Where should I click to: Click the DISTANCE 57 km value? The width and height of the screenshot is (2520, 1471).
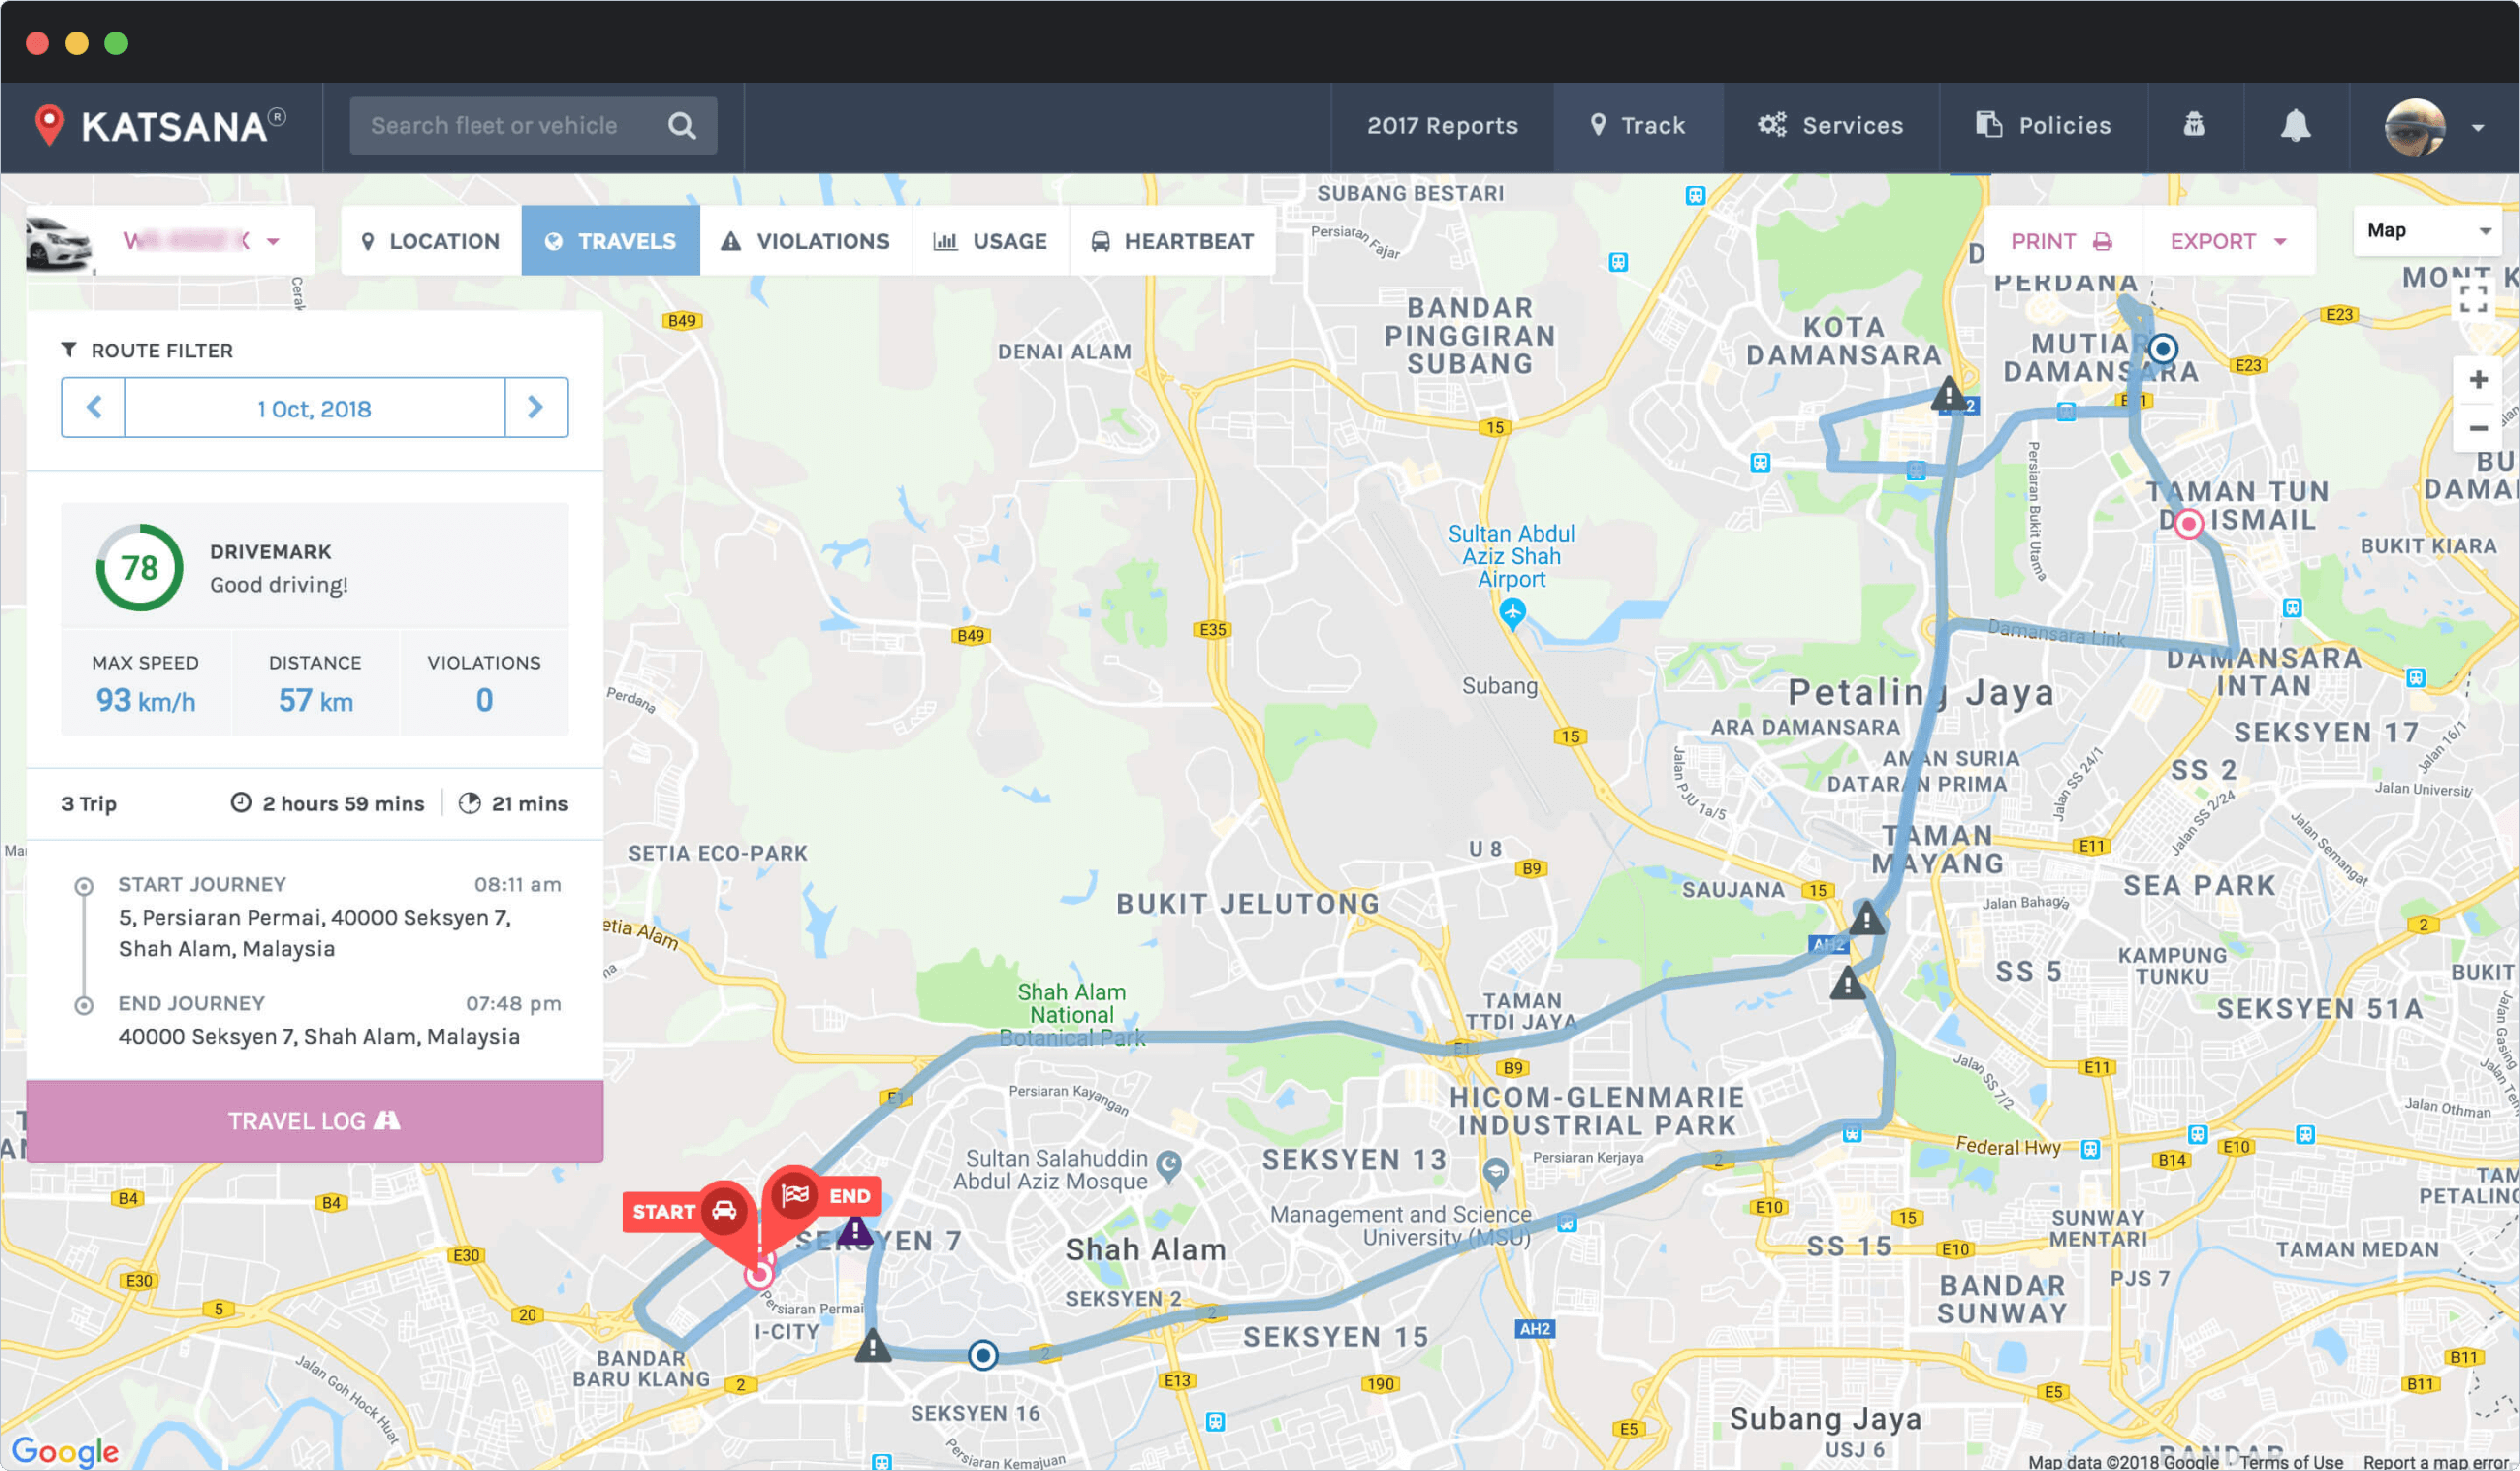click(x=315, y=700)
